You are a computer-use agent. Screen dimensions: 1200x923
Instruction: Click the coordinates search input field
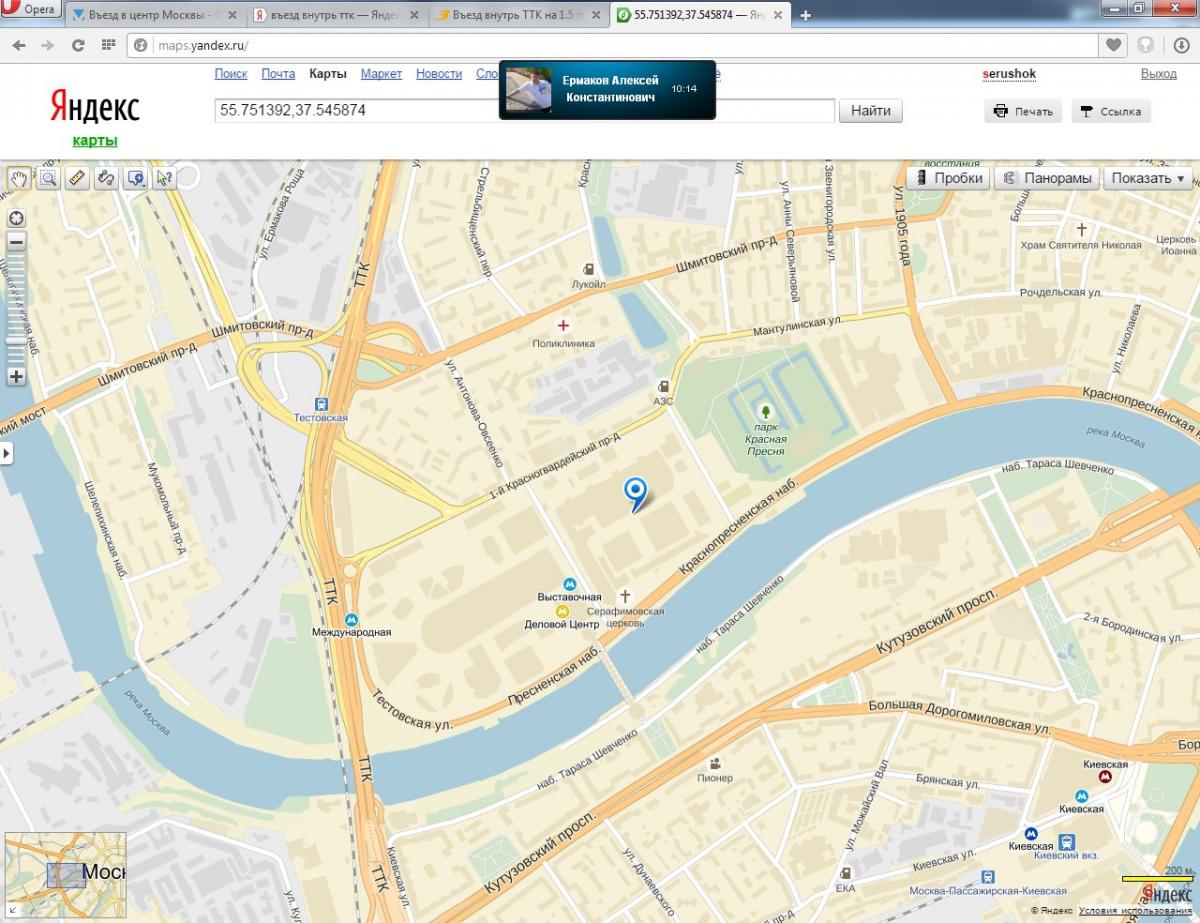pyautogui.click(x=525, y=111)
